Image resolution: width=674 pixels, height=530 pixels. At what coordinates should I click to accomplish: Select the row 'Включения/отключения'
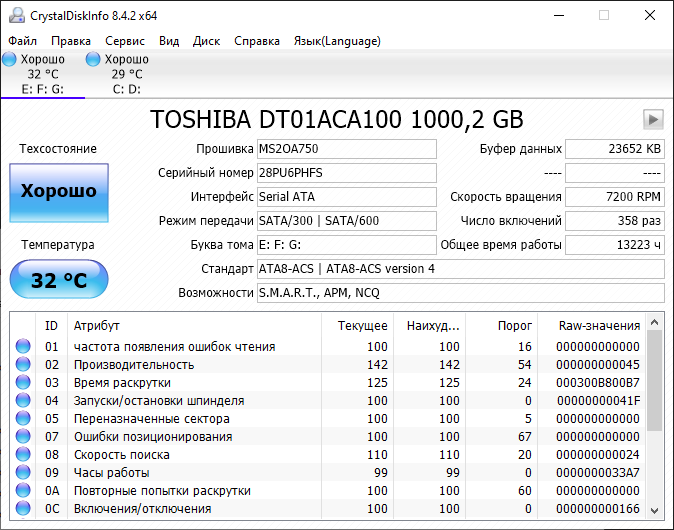tap(328, 509)
